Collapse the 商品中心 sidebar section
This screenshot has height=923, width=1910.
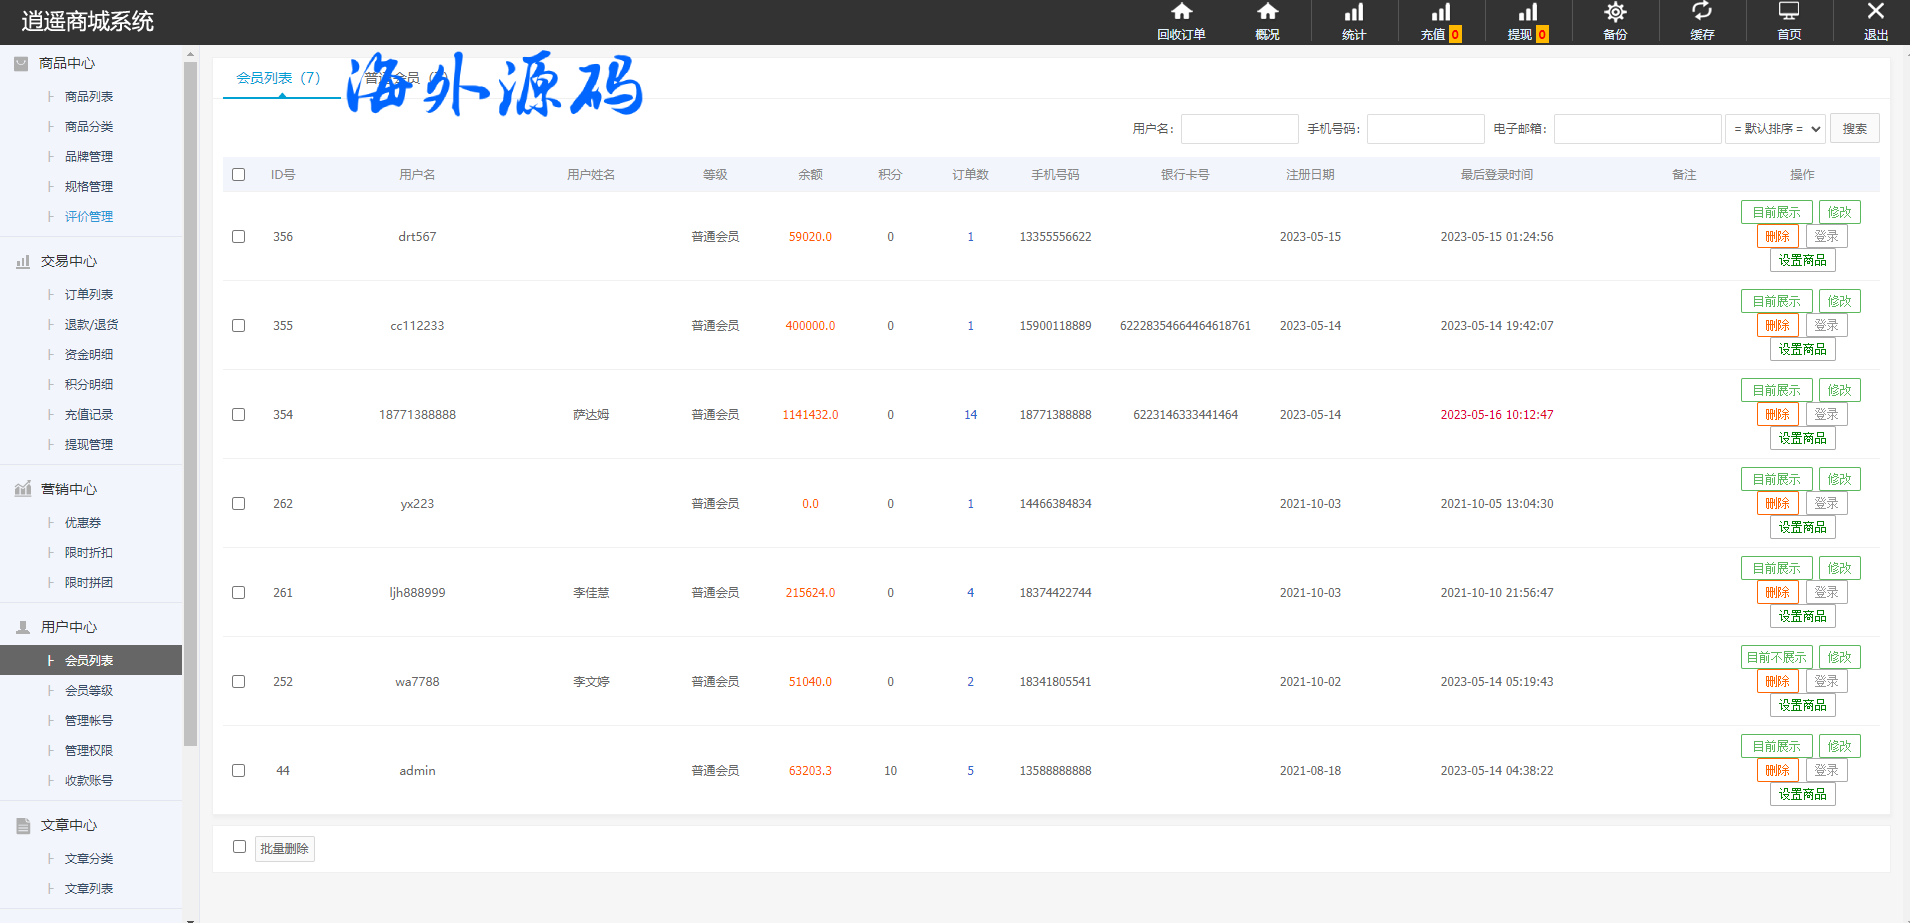pos(67,63)
